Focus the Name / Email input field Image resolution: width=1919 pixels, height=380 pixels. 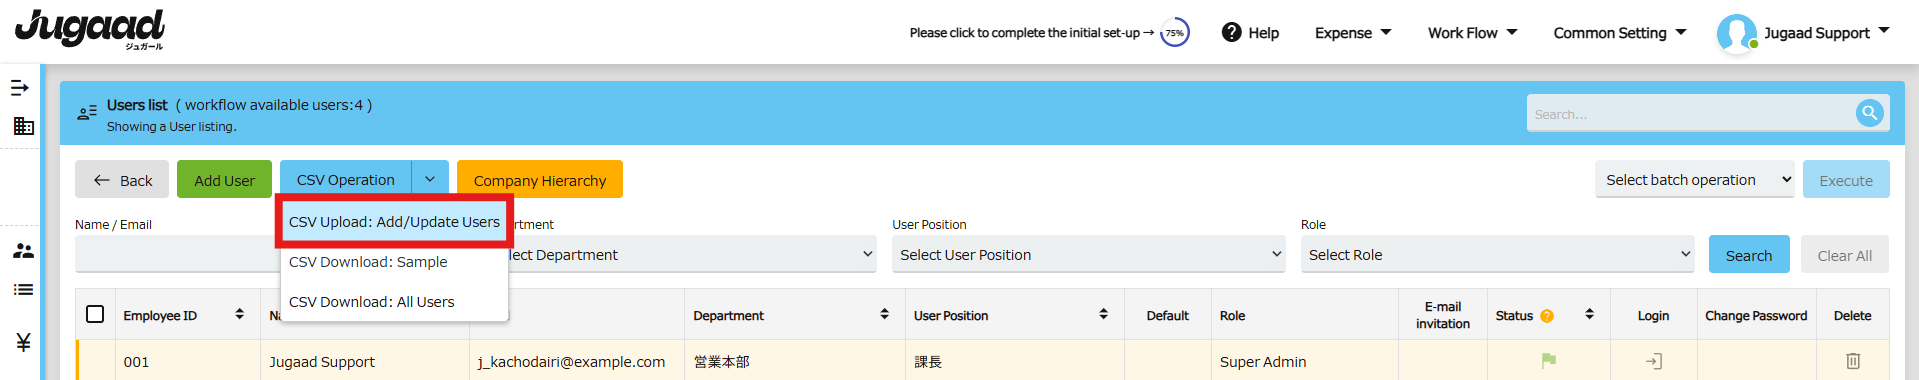tap(178, 254)
